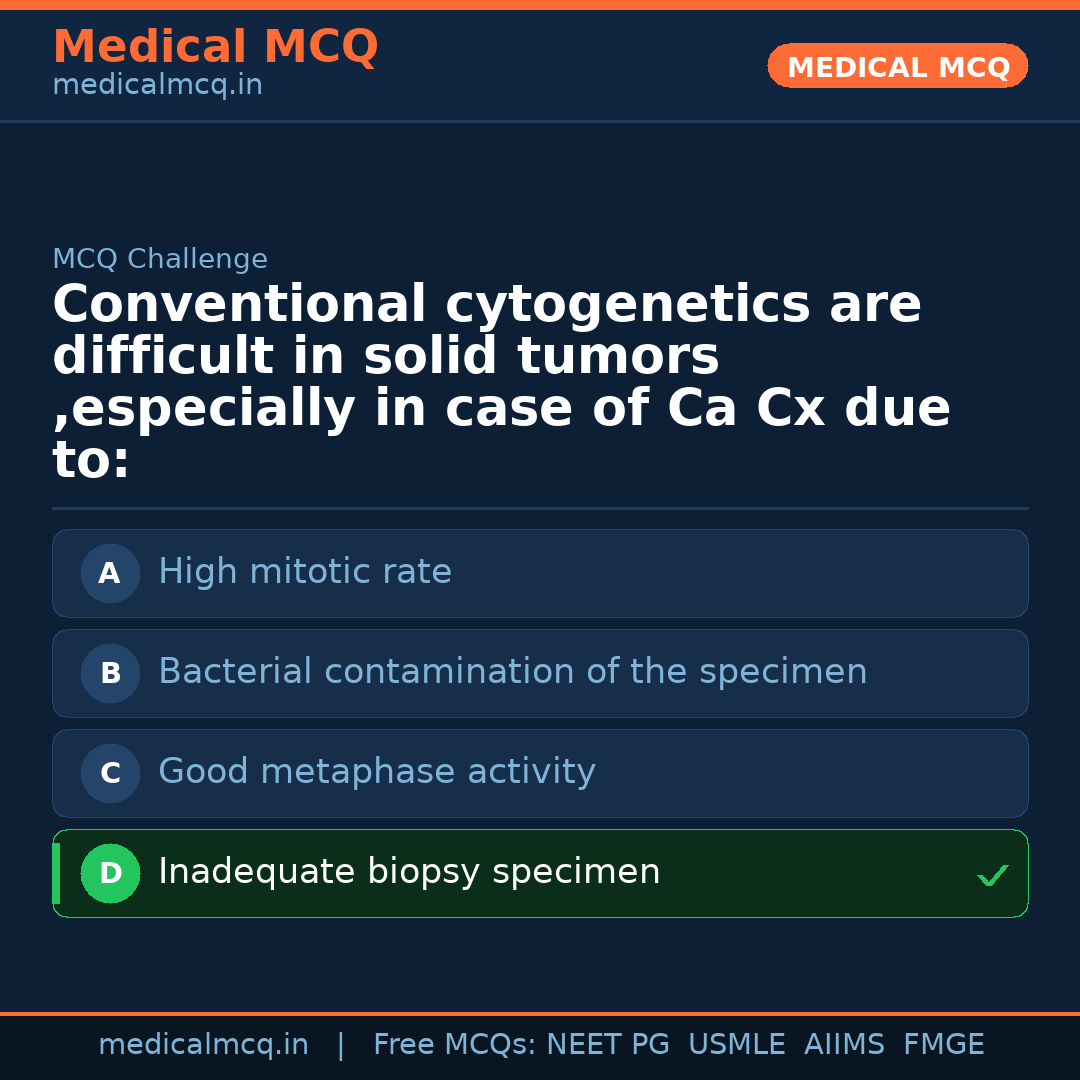
Task: Click the "Free MCQs:" footer label
Action: (x=455, y=1045)
